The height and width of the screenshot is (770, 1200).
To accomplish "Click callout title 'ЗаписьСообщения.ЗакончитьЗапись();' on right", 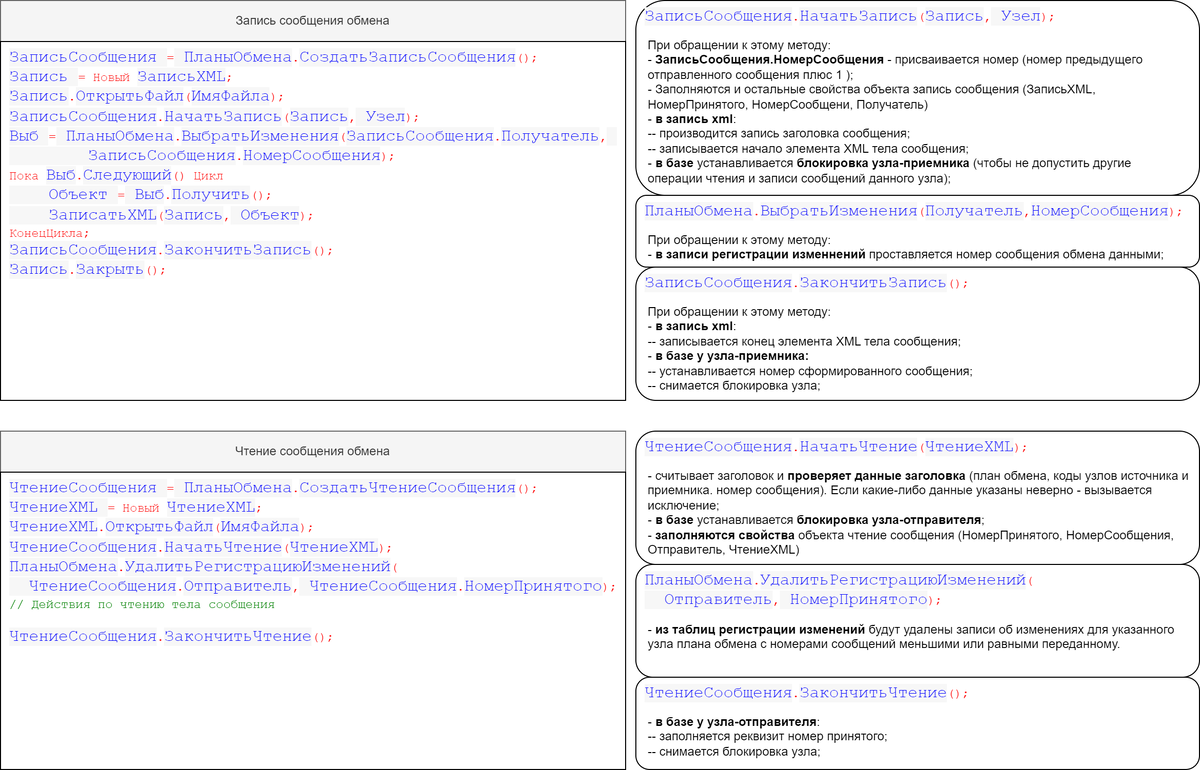I will coord(807,283).
